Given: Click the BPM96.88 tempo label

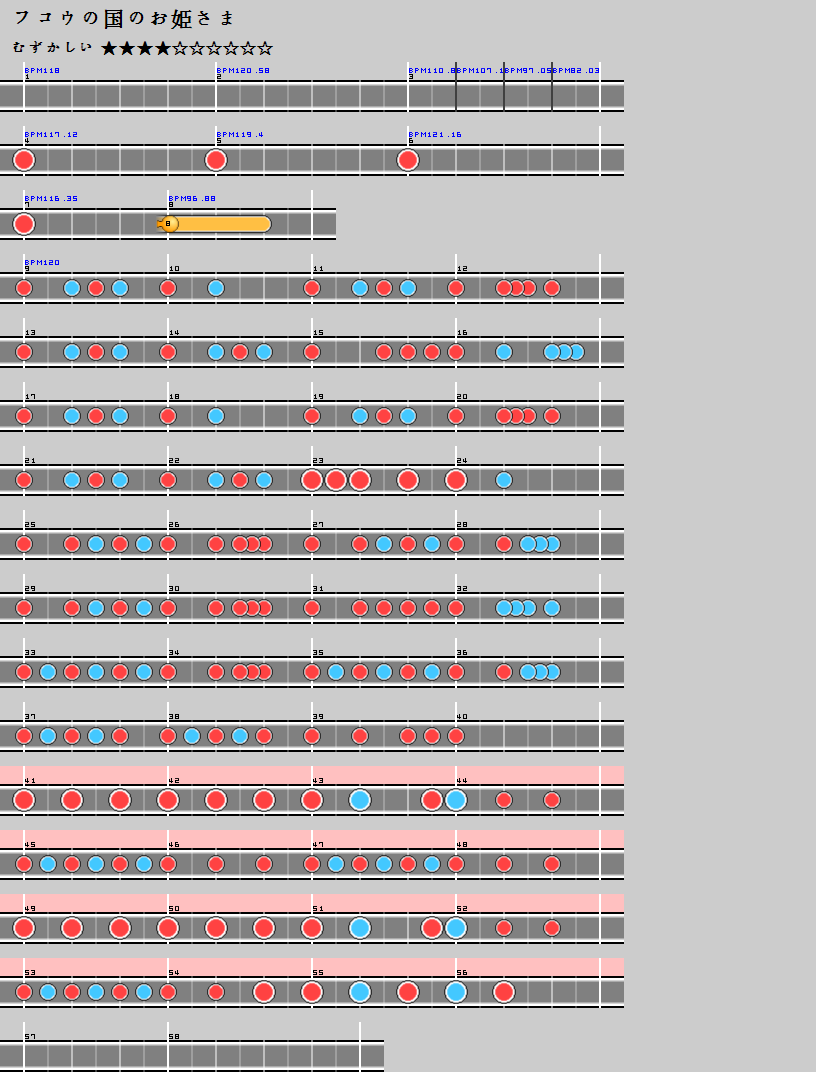Looking at the screenshot, I should pyautogui.click(x=193, y=199).
